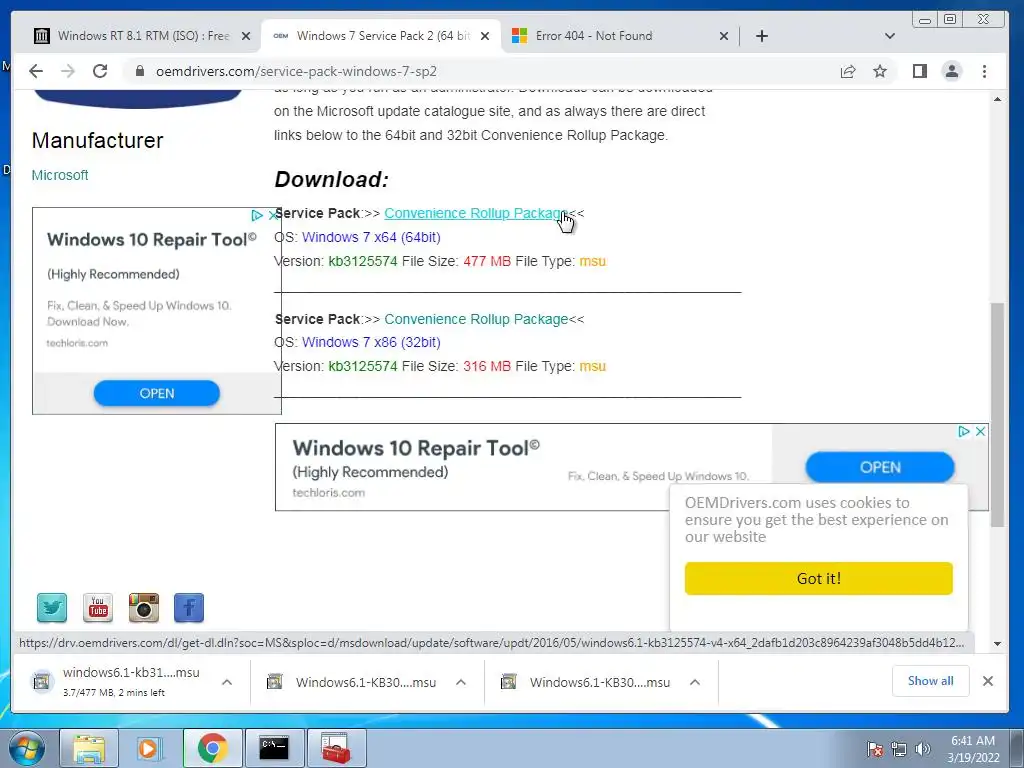Go back to the previous page
The image size is (1024, 768).
[36, 71]
